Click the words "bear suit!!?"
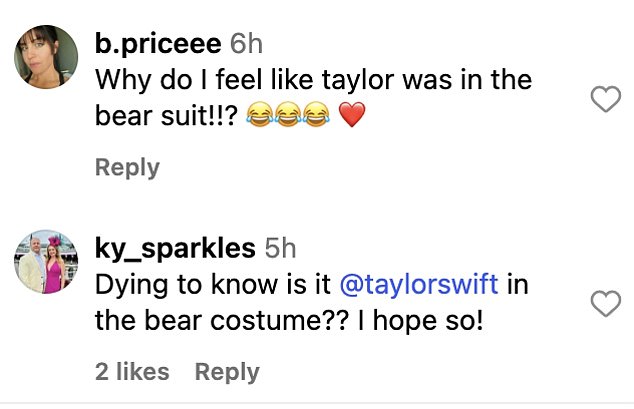Viewport: 634px width, 409px height. point(162,117)
